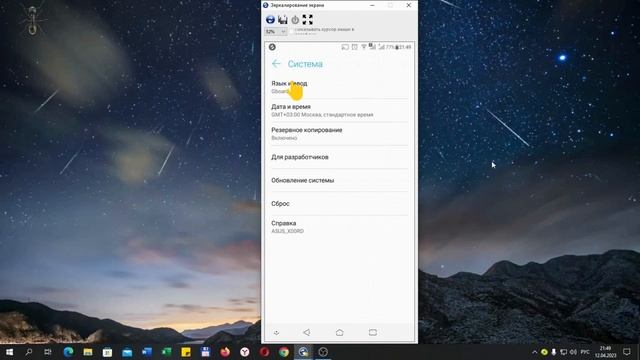Open the 52% zoom scale dropdown
Viewport: 640px width, 360px height.
coord(276,32)
